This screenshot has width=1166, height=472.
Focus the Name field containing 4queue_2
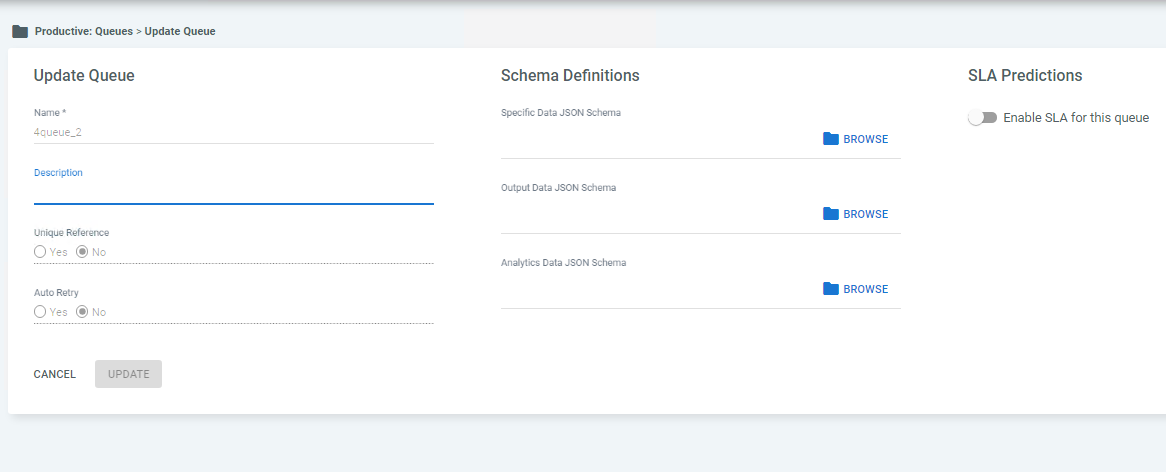(233, 132)
